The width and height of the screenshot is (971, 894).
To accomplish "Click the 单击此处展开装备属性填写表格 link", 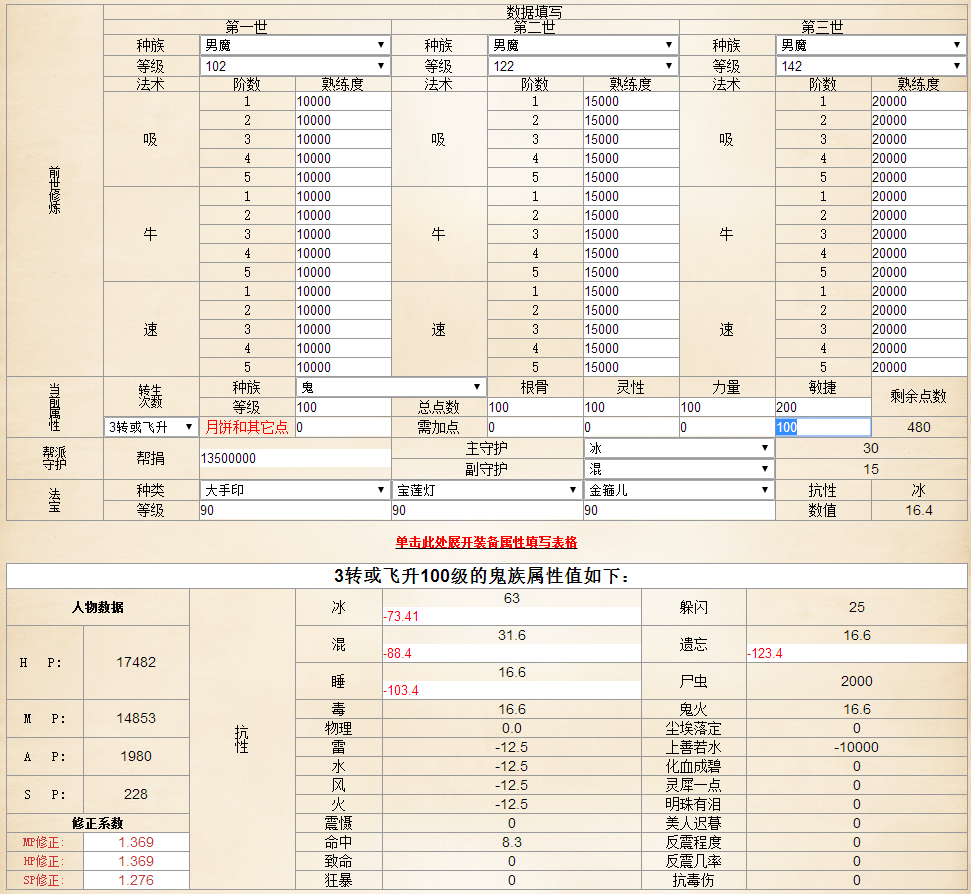I will [x=486, y=542].
